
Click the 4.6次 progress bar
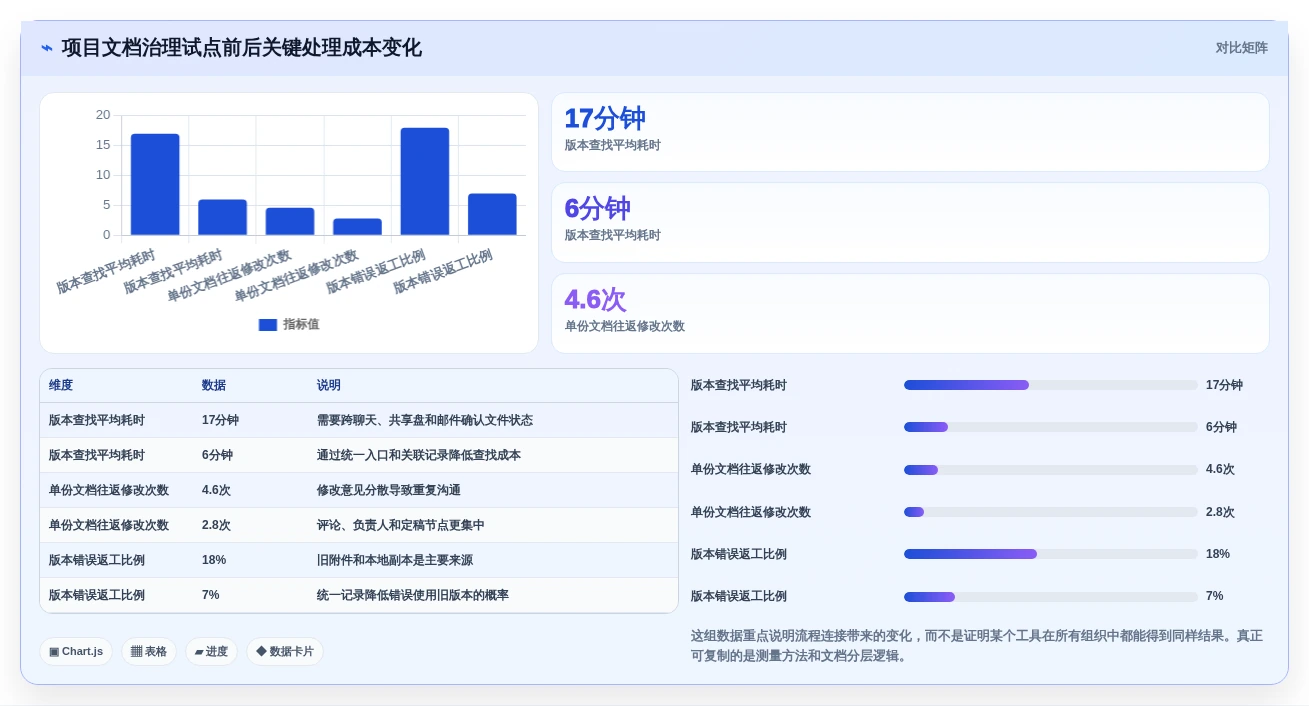click(1050, 470)
